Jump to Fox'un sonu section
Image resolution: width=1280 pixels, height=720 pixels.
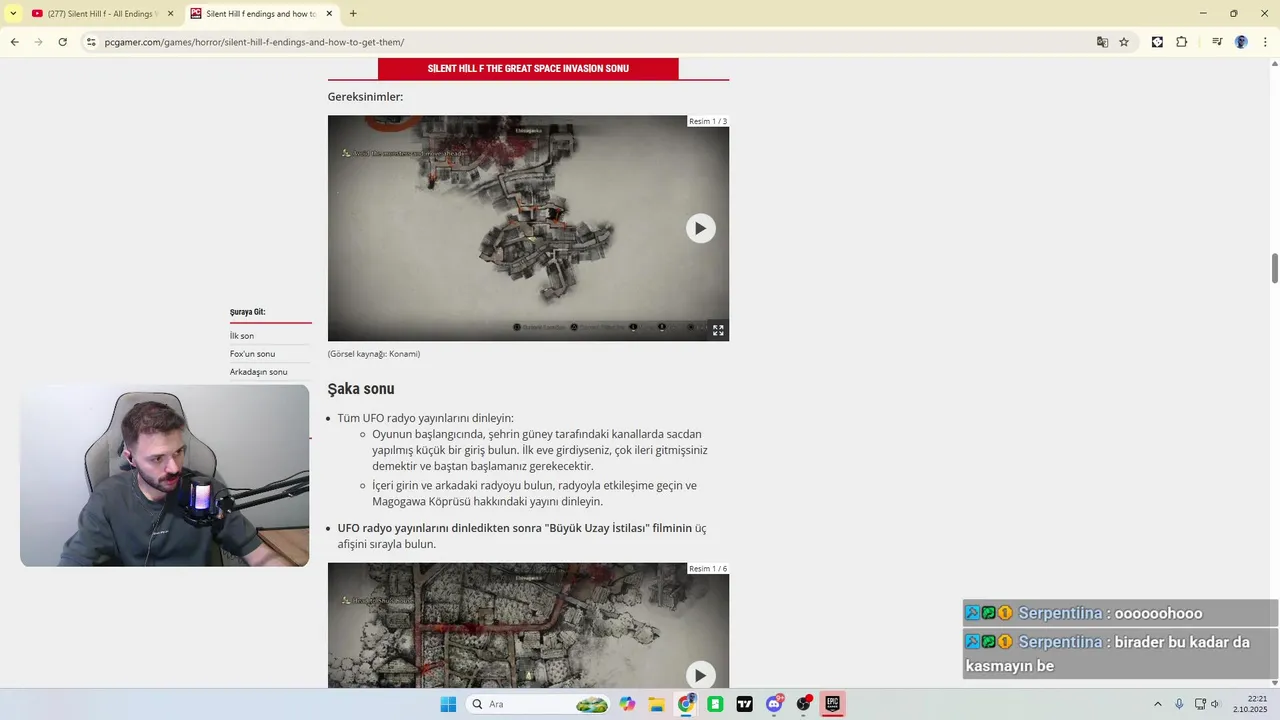pyautogui.click(x=252, y=354)
